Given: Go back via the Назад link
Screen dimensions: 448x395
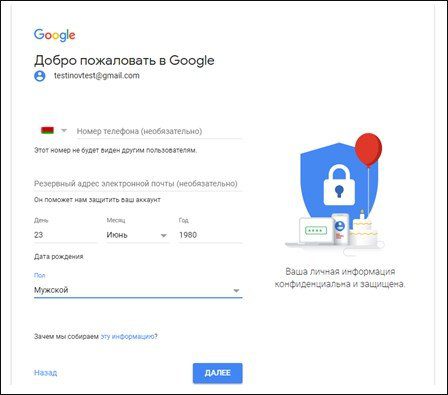Looking at the screenshot, I should (46, 373).
